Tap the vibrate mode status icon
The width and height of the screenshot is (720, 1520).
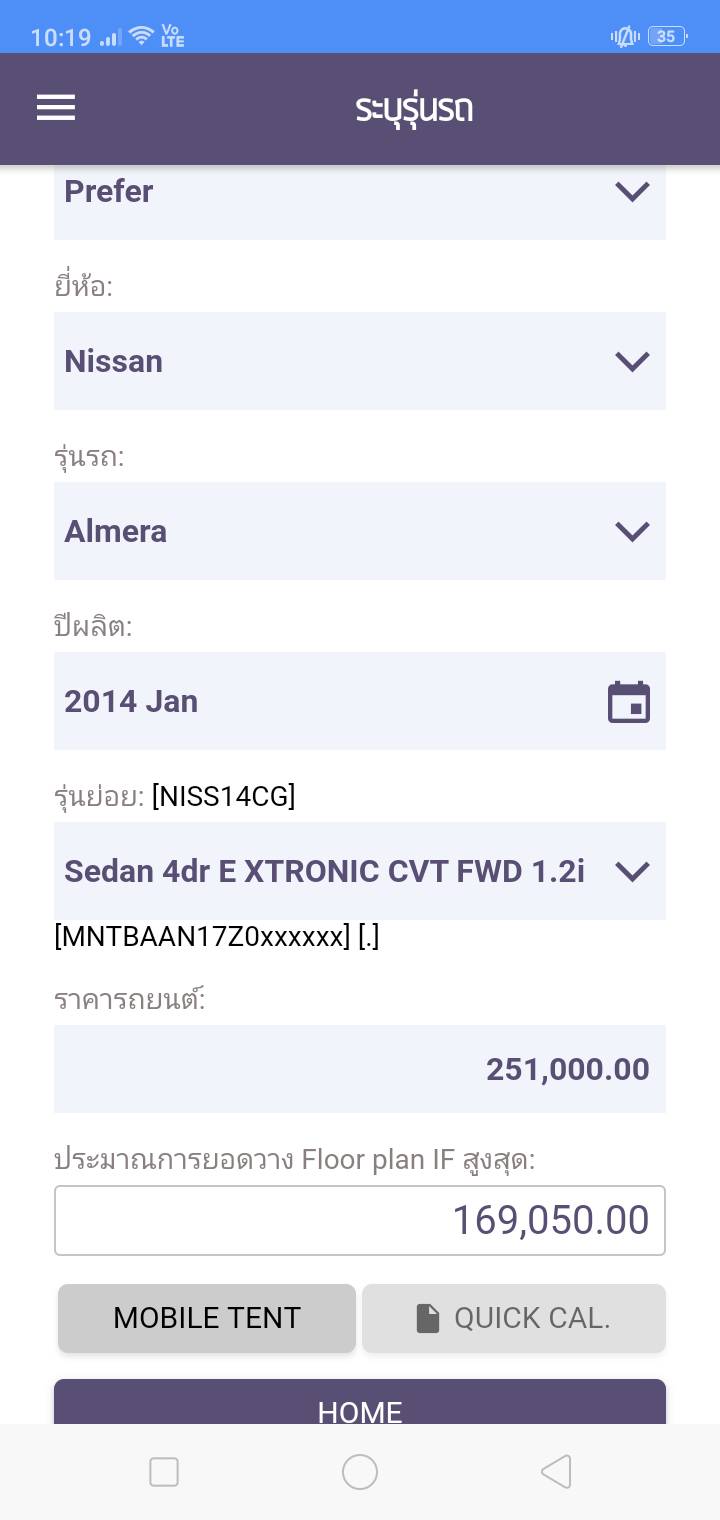[625, 37]
